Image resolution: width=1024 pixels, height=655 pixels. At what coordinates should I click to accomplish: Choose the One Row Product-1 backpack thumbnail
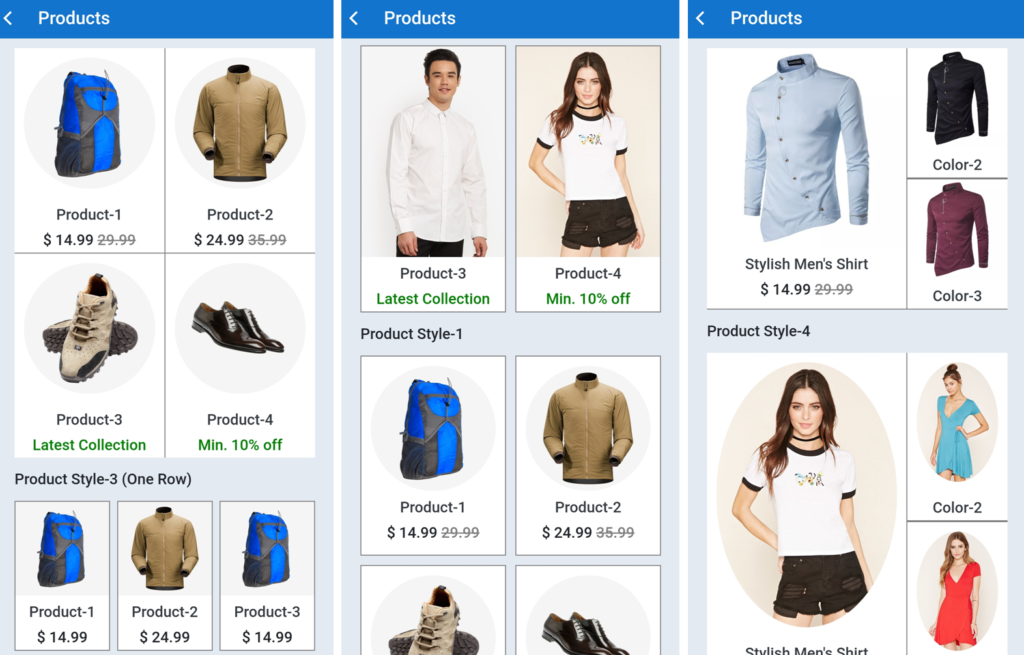[x=62, y=549]
